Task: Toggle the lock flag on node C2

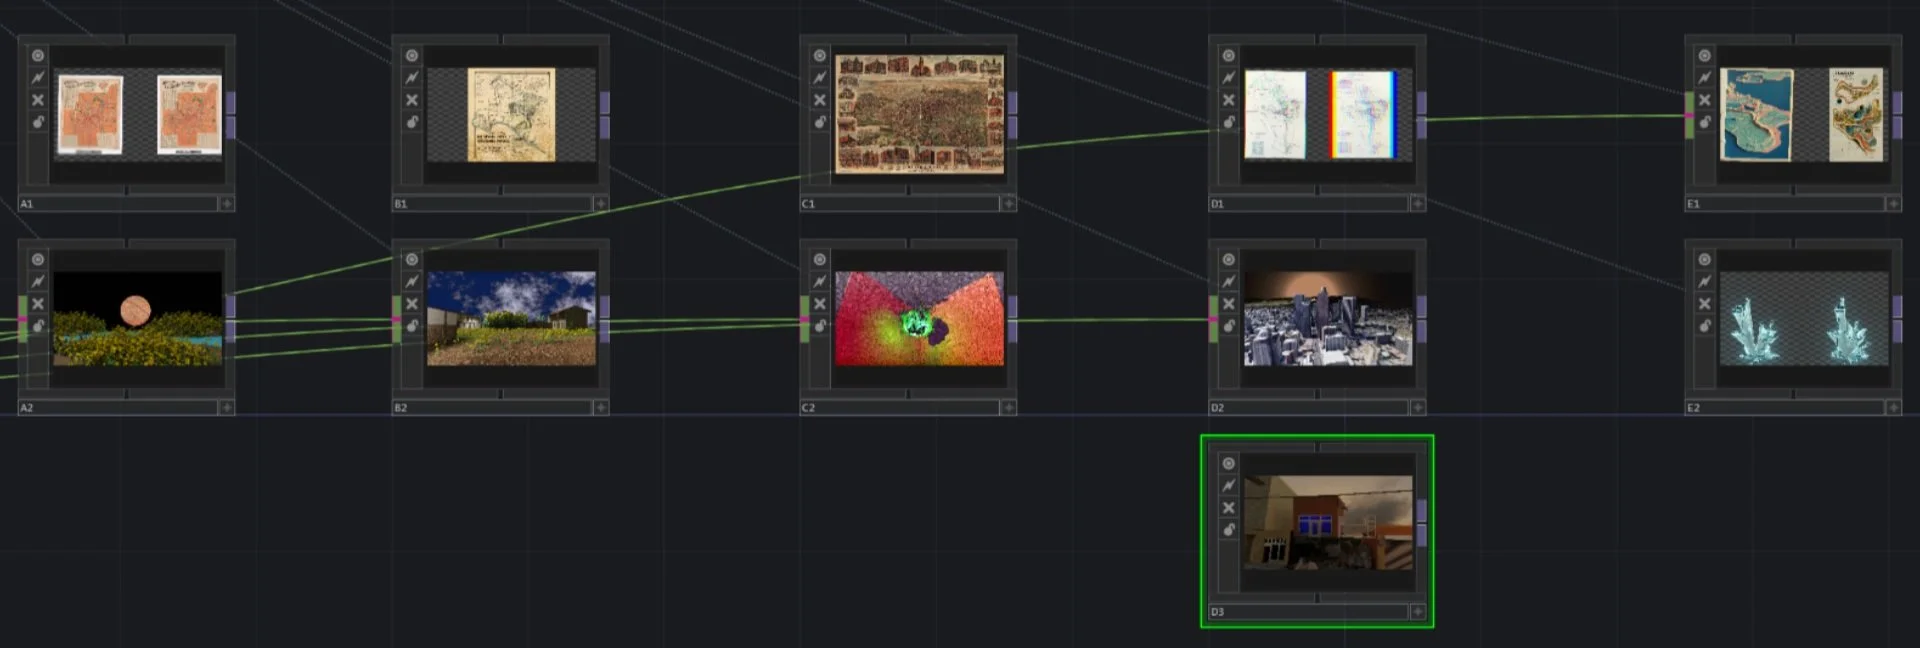Action: pos(820,326)
